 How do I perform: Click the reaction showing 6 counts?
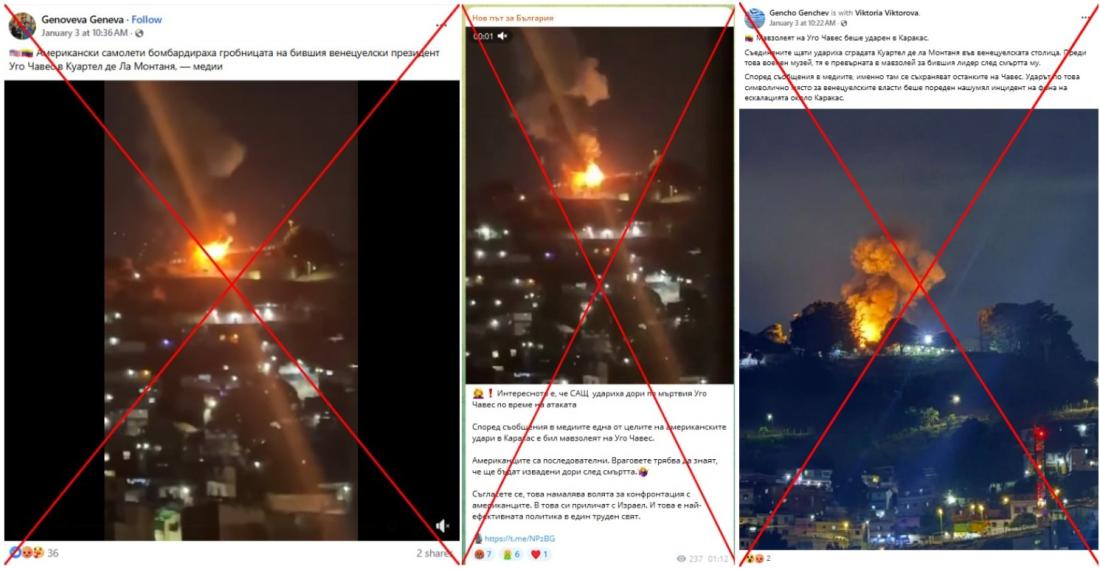[x=512, y=555]
